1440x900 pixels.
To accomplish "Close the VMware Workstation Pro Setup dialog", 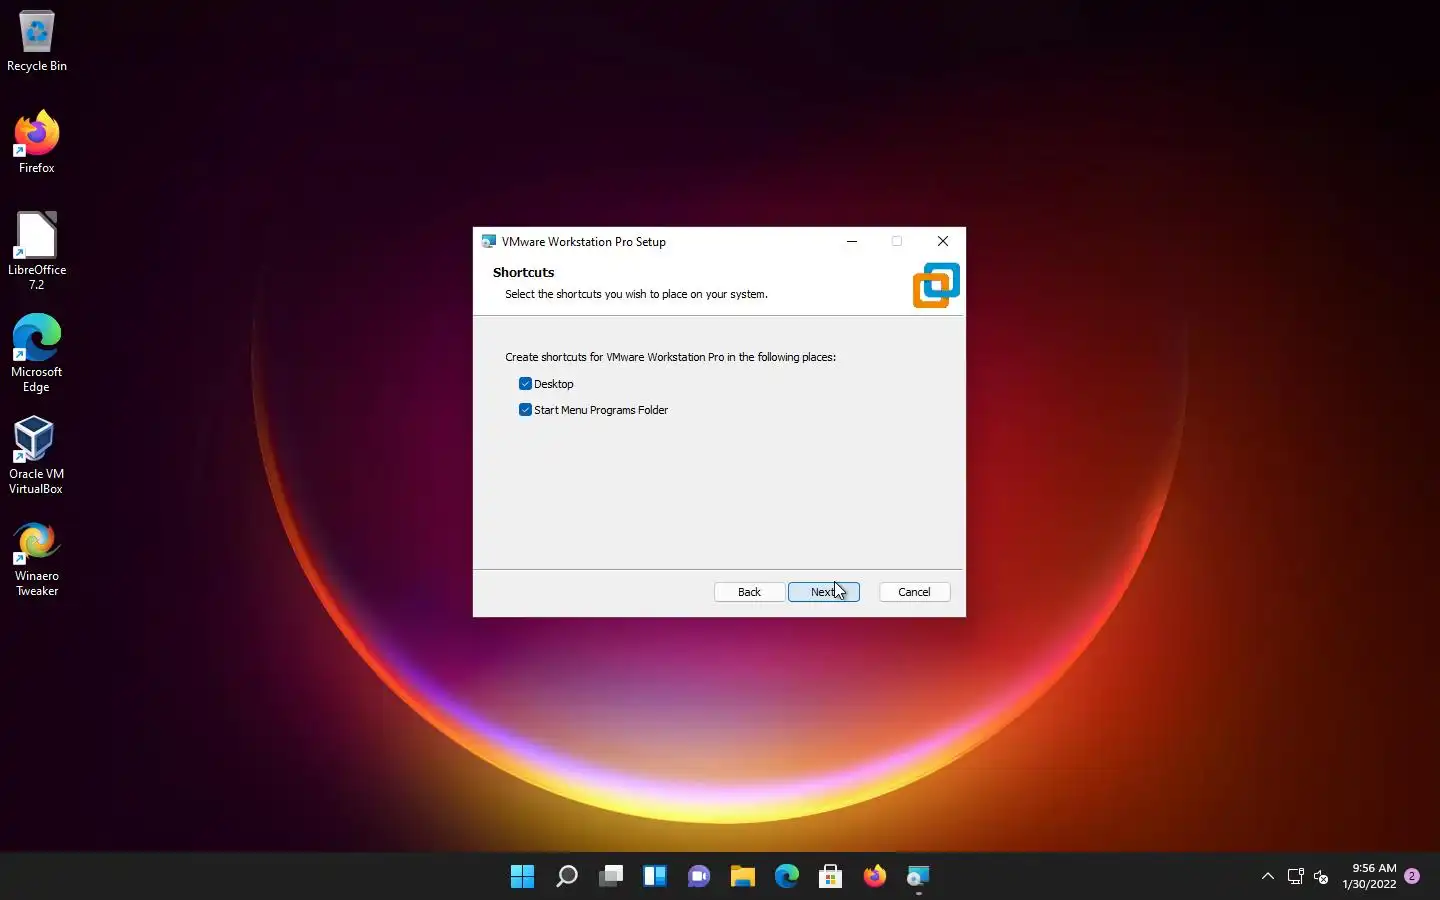I will click(x=942, y=241).
